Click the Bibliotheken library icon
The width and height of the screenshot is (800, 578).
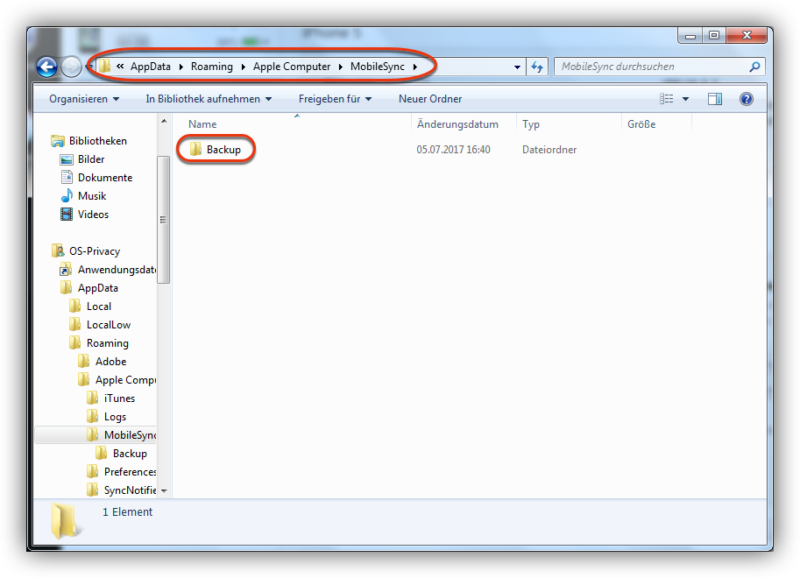(x=58, y=141)
